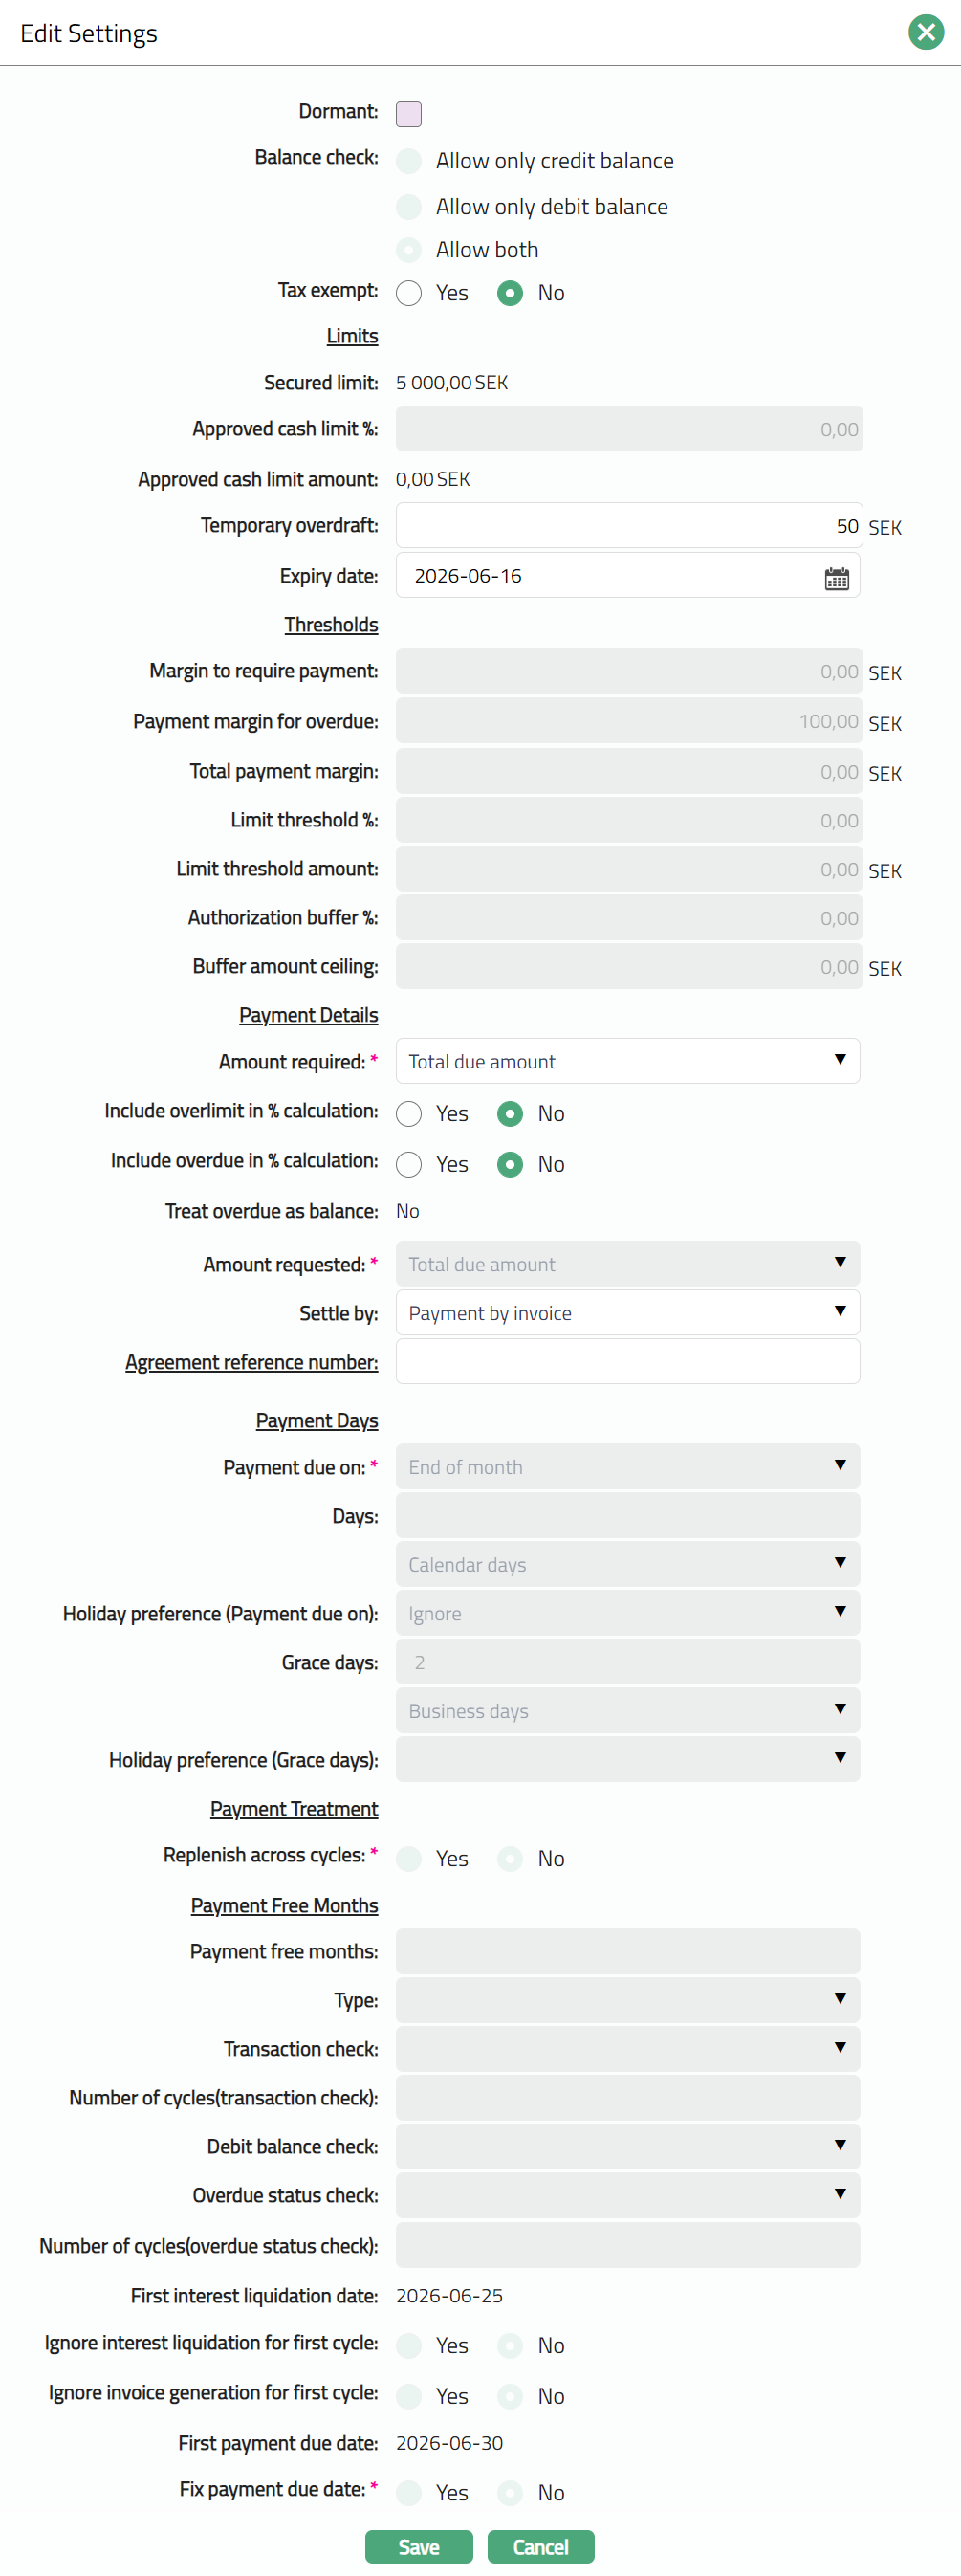
Task: Select Yes for Include overdue in % calculation
Action: 408,1164
